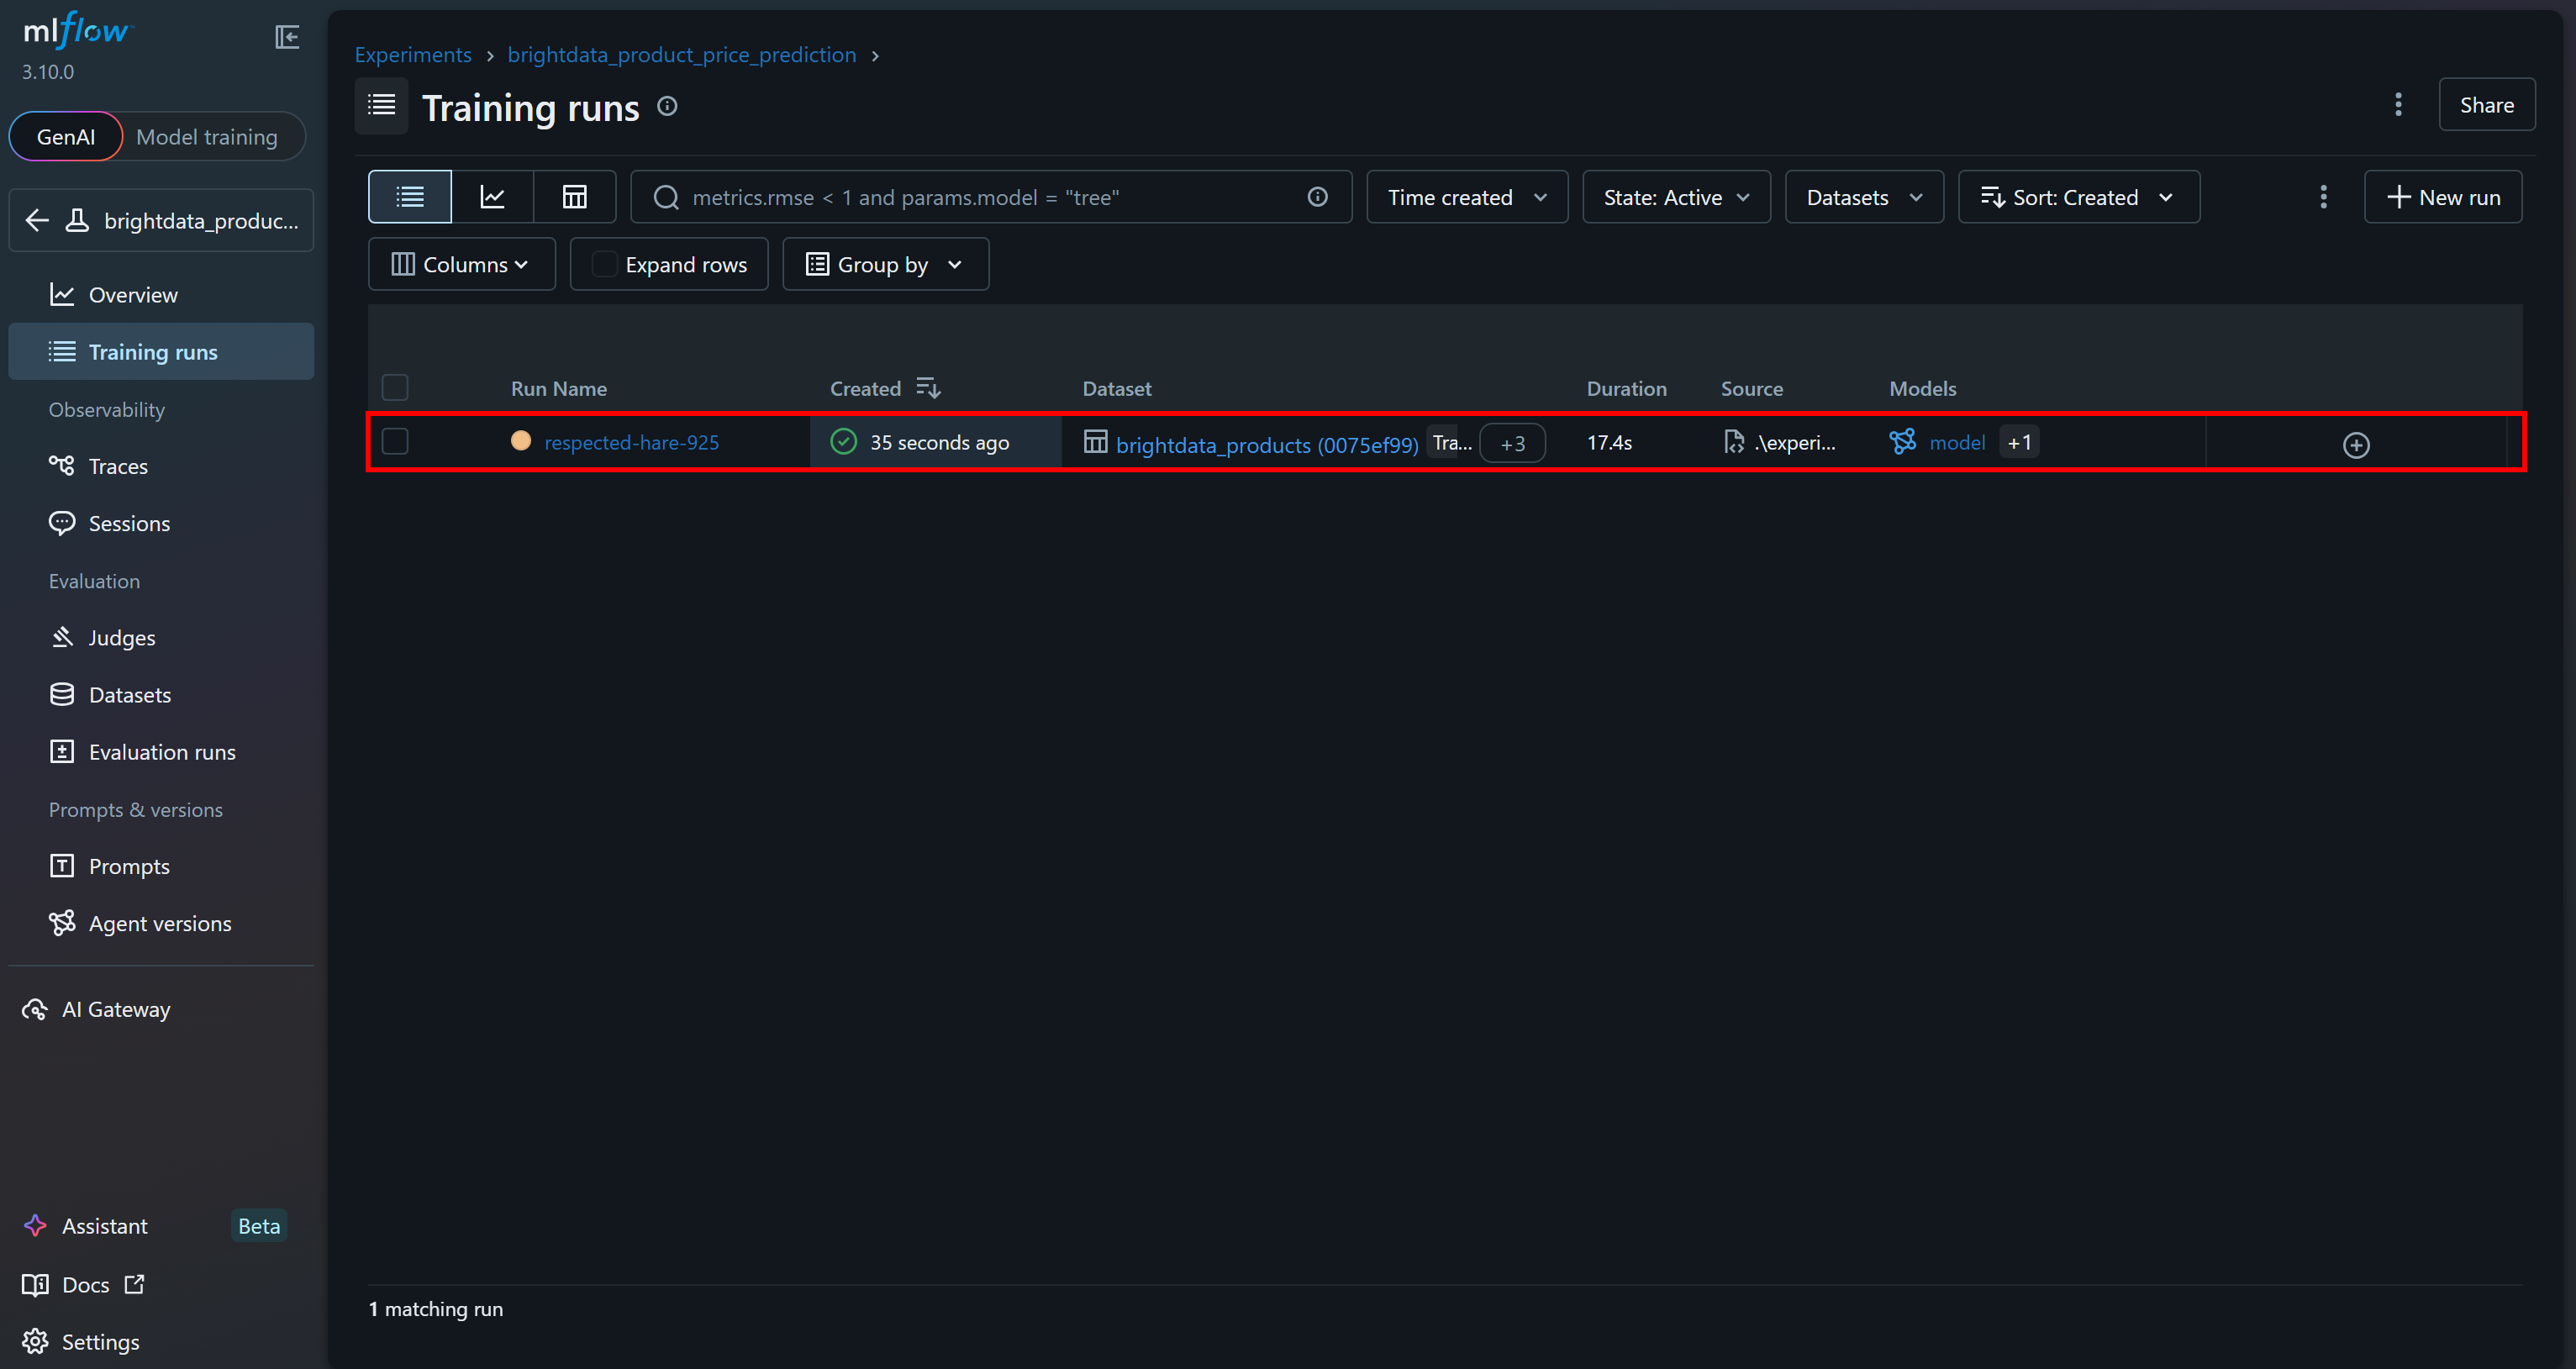Expand the State: Active dropdown

(1676, 197)
